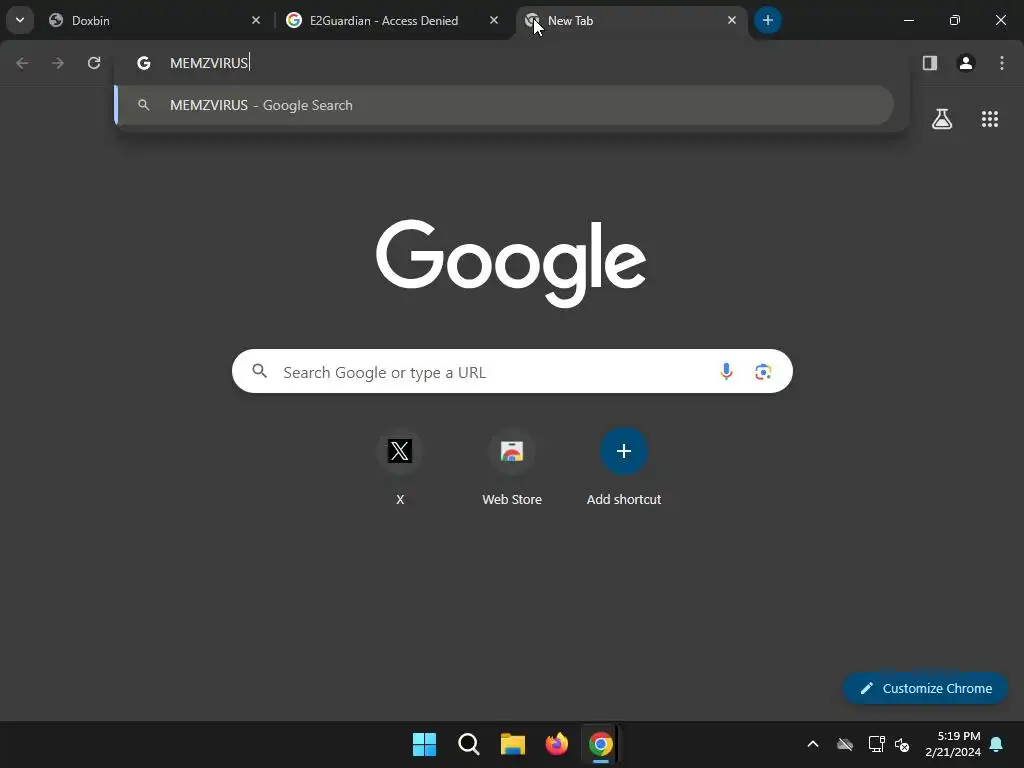Click the Web Store label text
The height and width of the screenshot is (768, 1024).
click(512, 500)
